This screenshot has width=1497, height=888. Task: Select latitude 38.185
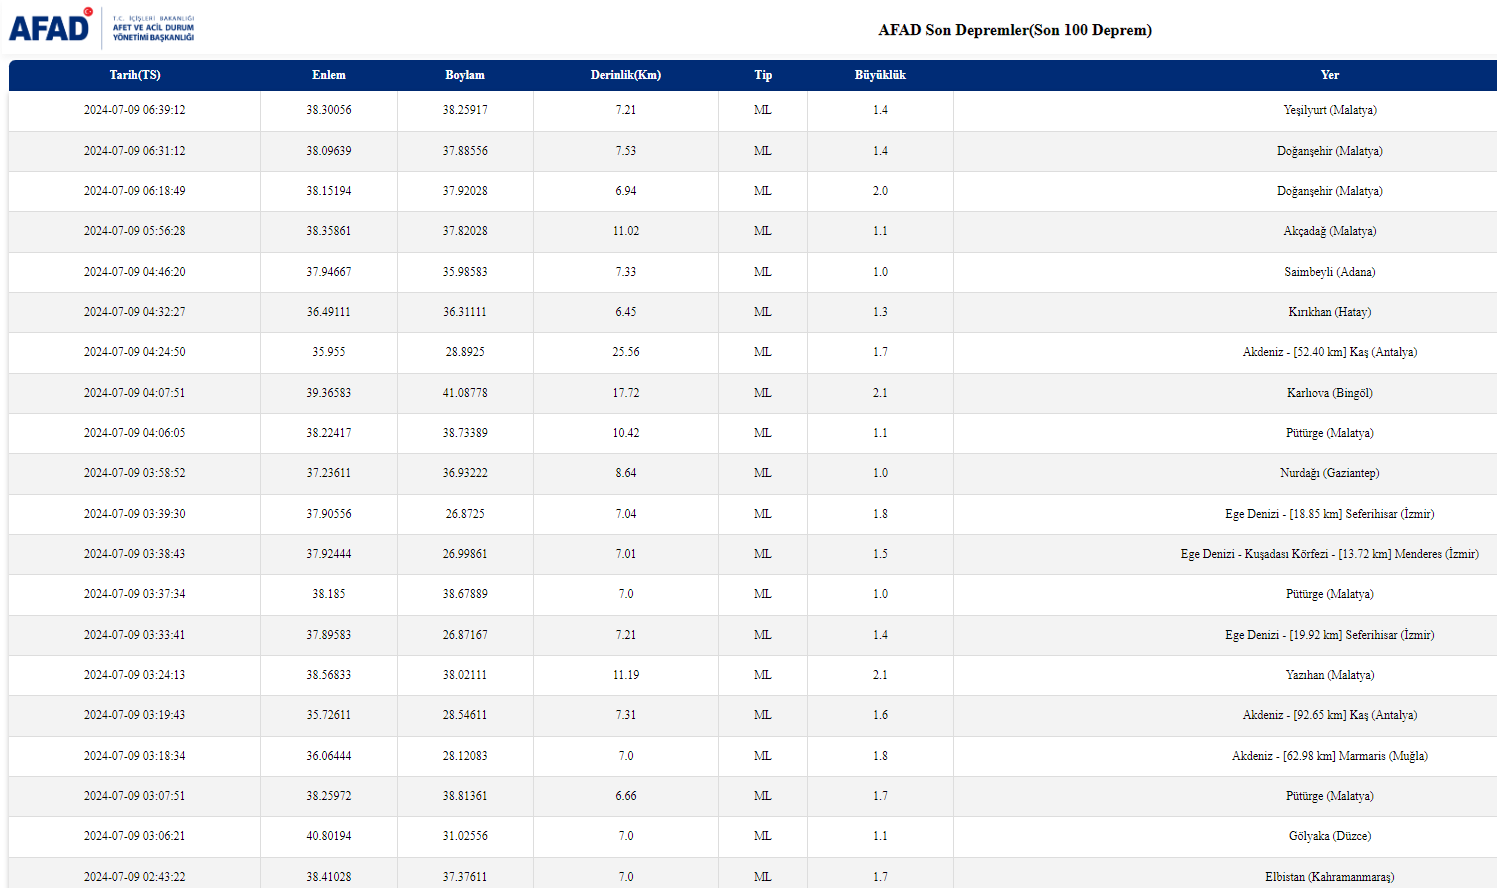coord(329,594)
